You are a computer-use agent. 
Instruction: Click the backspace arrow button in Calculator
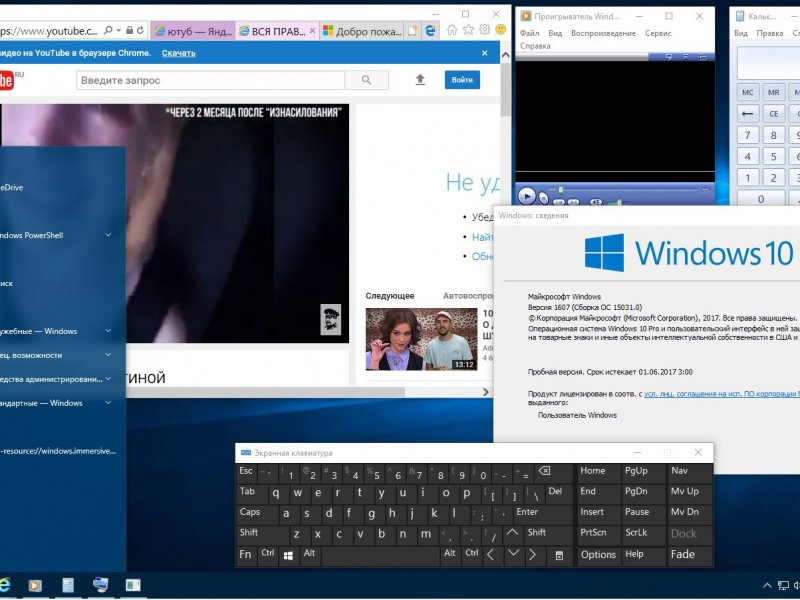tap(747, 114)
